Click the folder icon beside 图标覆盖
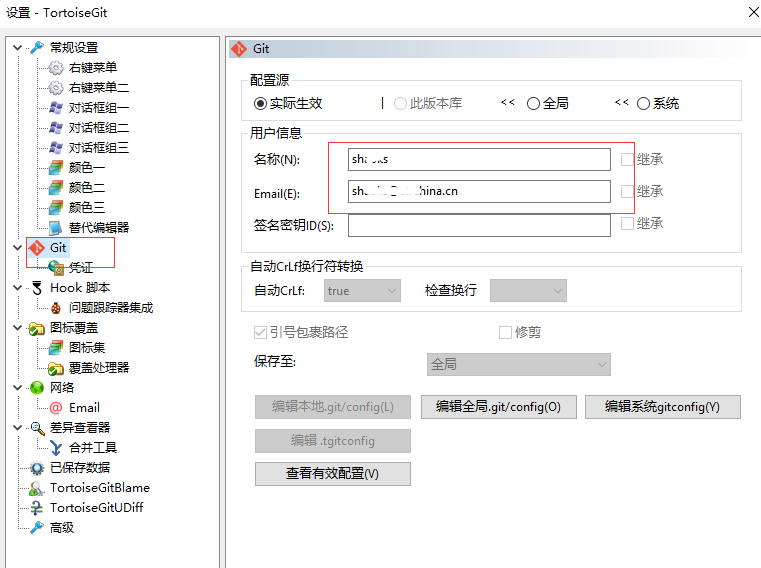Image resolution: width=761 pixels, height=568 pixels. tap(37, 329)
